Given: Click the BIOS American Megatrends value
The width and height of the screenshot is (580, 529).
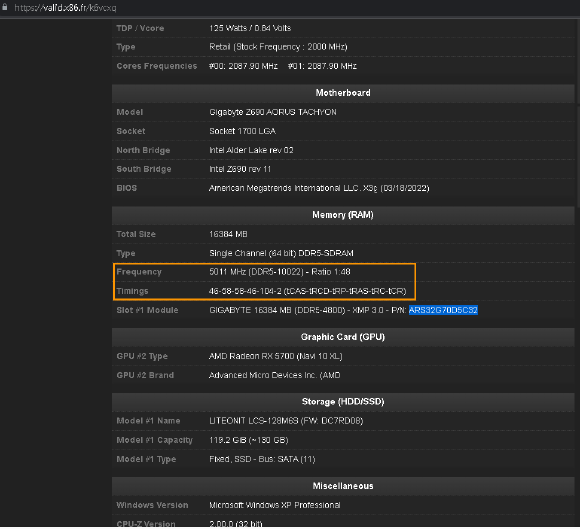Looking at the screenshot, I should click(319, 188).
